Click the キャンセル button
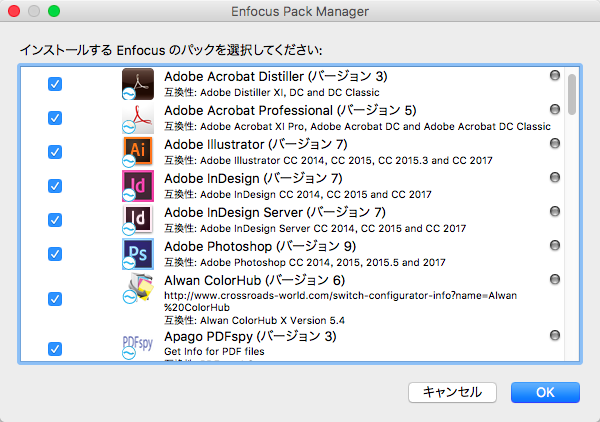The width and height of the screenshot is (600, 422). point(452,393)
